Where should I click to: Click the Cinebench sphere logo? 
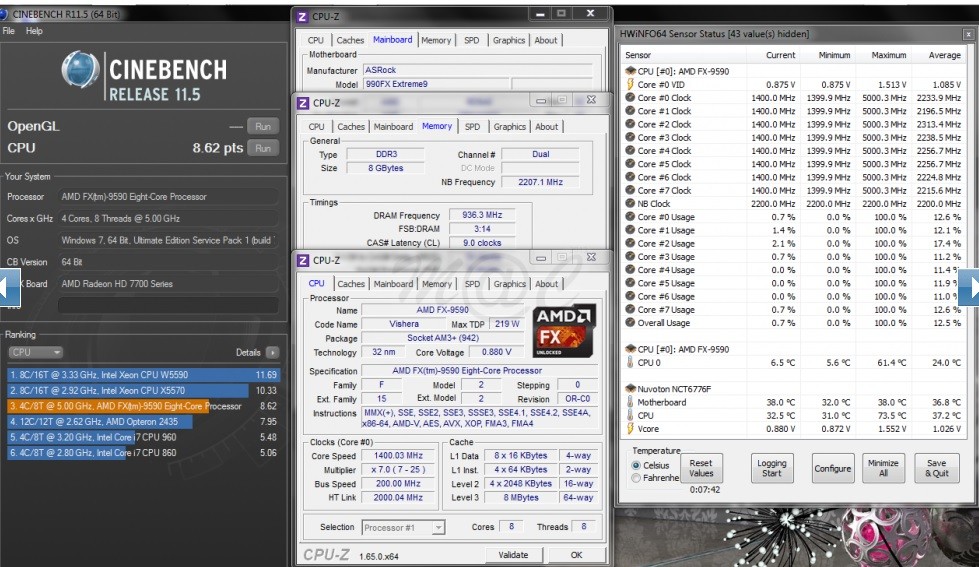(80, 71)
